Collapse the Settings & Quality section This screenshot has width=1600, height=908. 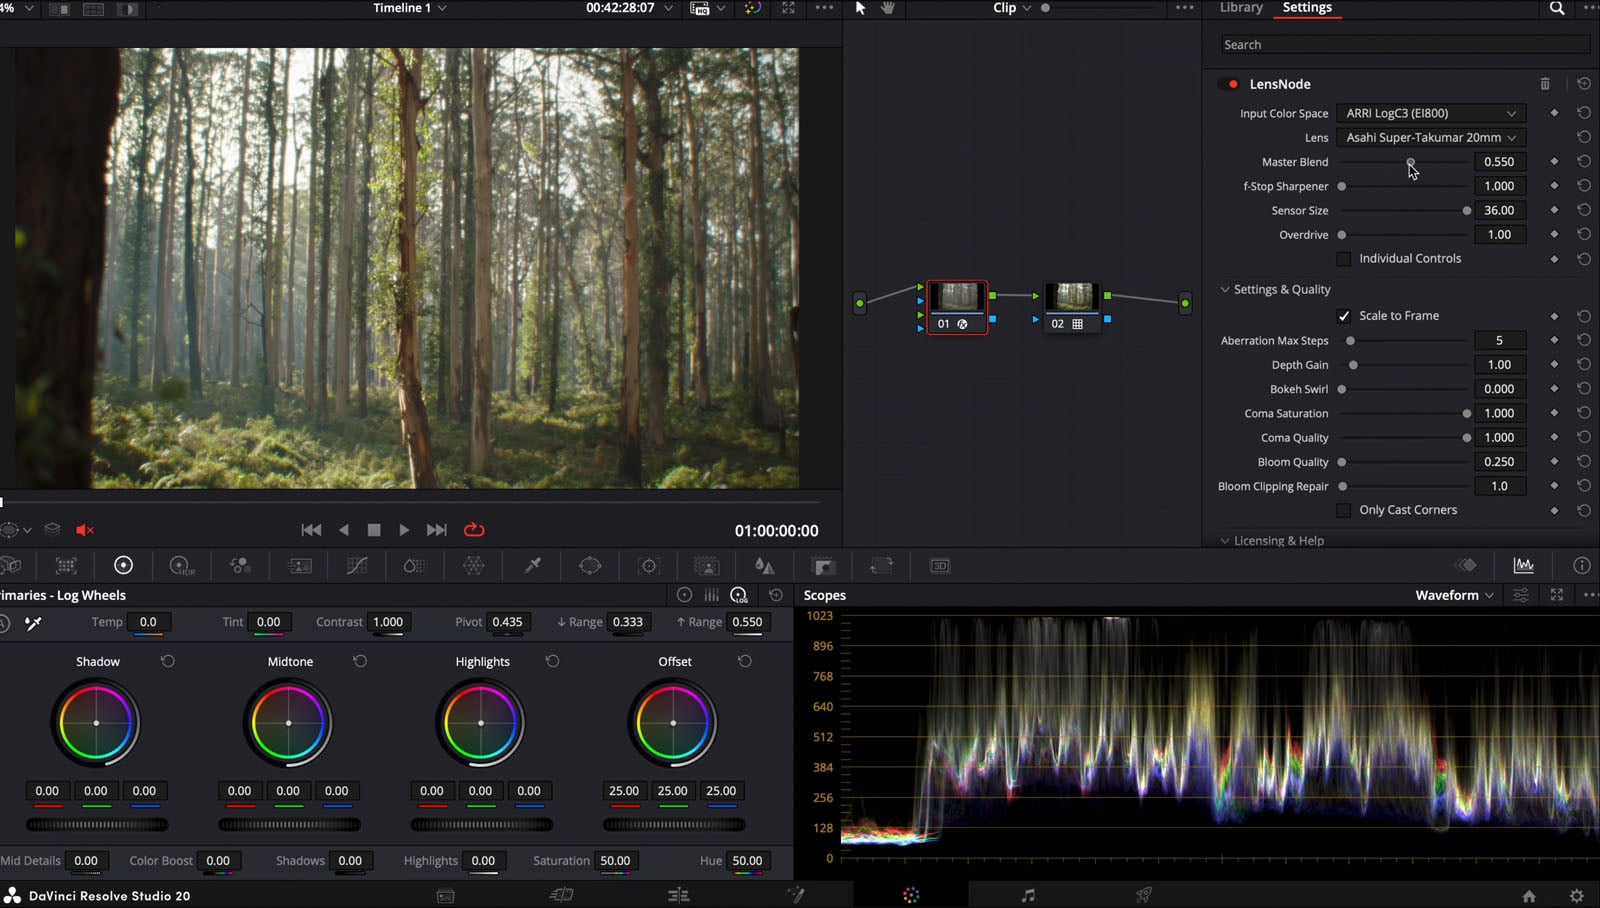click(1225, 290)
